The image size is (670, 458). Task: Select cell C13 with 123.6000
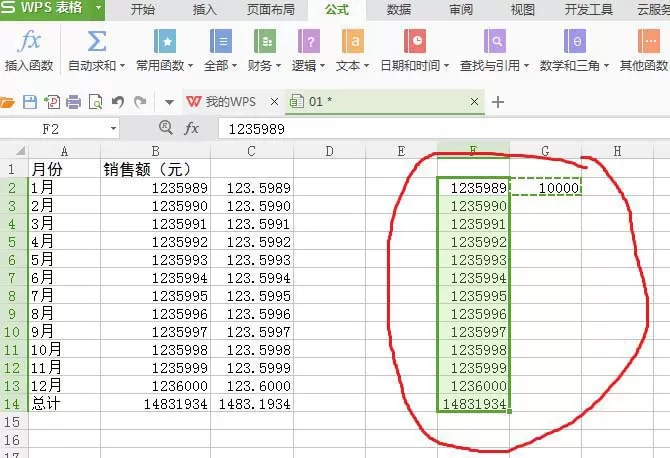click(x=252, y=386)
